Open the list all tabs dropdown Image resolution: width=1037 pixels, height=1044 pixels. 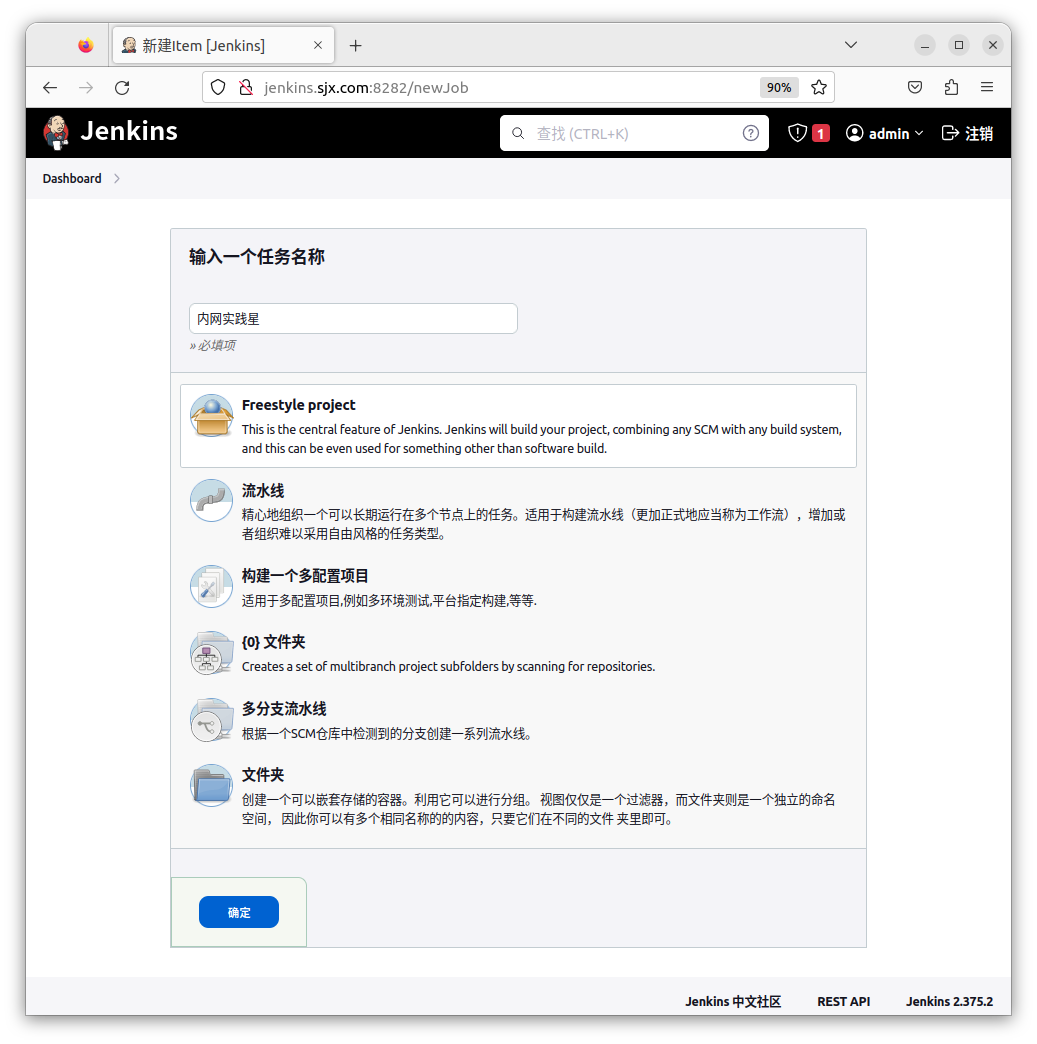(x=851, y=45)
